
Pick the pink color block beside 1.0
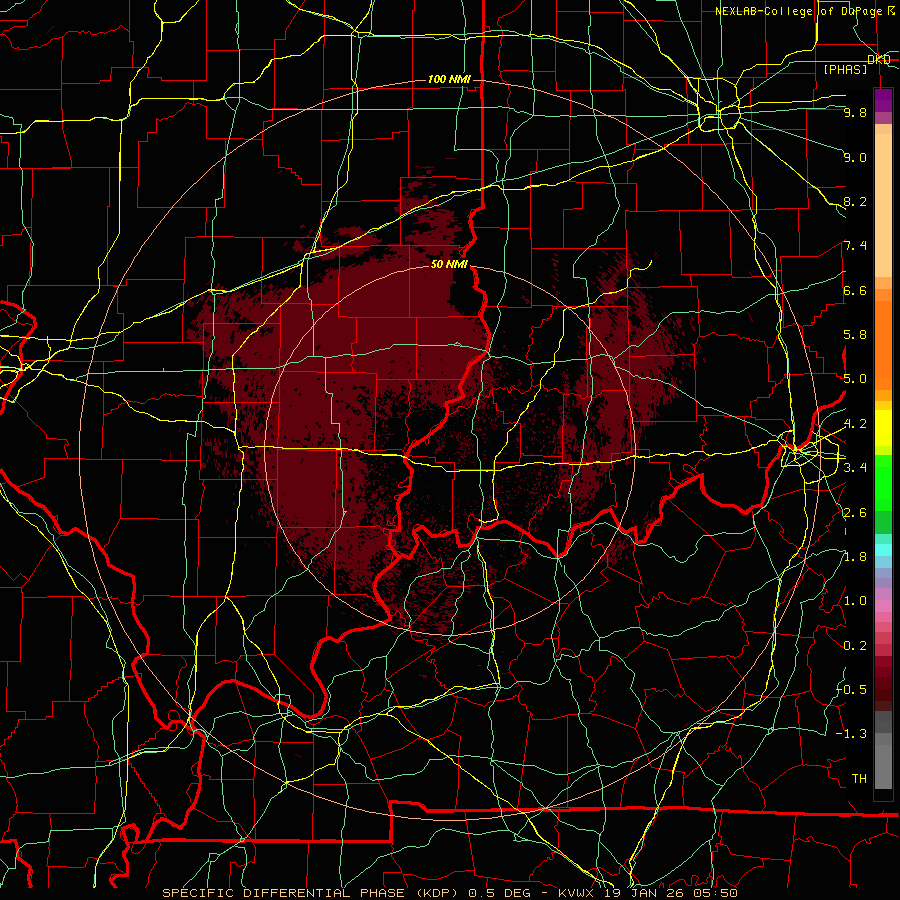click(883, 605)
